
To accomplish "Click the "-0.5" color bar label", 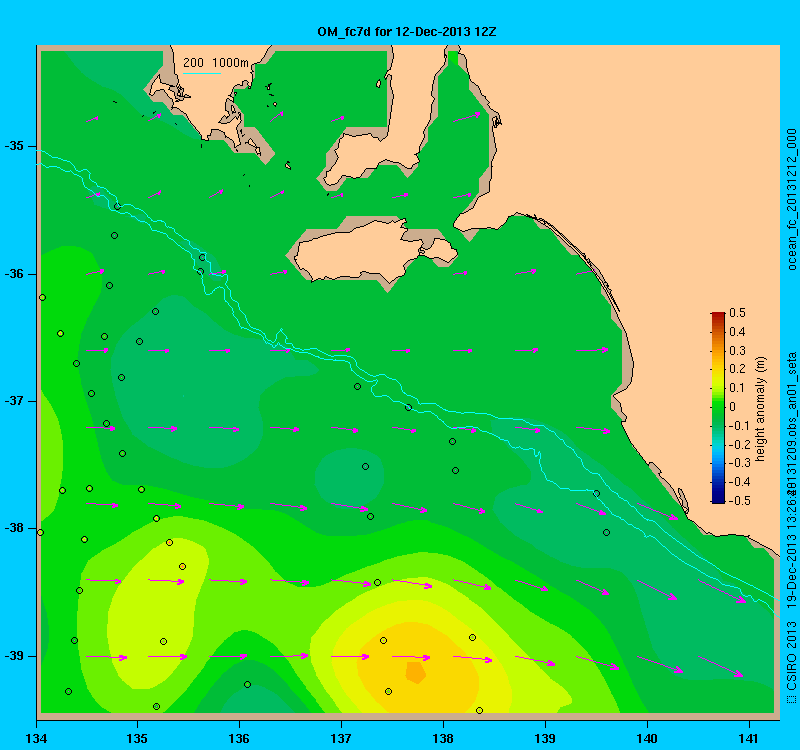I will coord(739,501).
